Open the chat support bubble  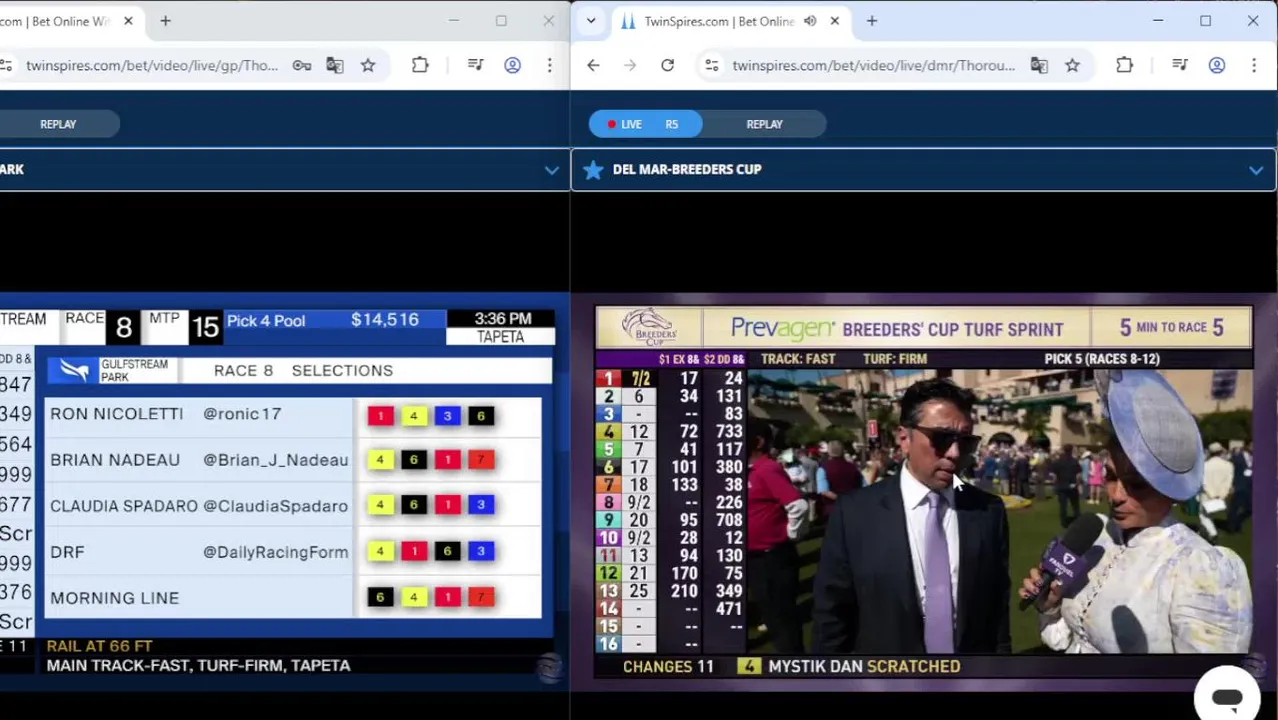1227,697
